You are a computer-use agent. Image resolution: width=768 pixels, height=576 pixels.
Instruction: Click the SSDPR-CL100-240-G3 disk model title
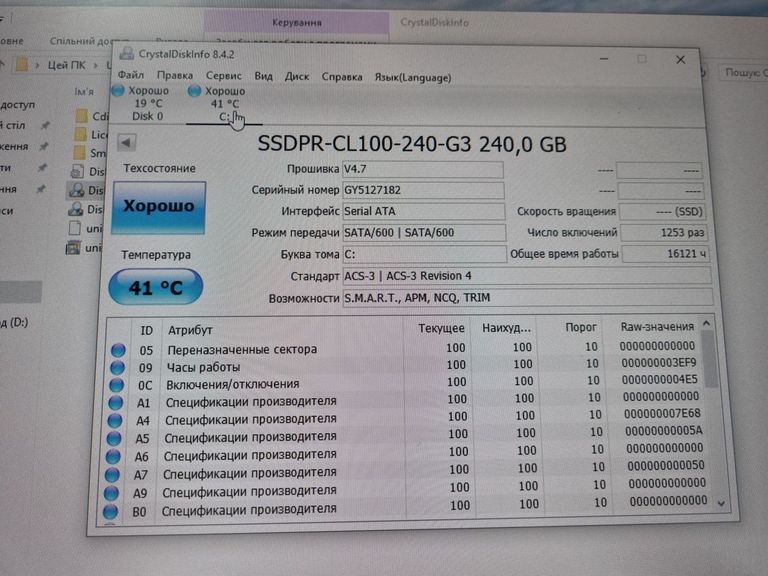[x=411, y=144]
